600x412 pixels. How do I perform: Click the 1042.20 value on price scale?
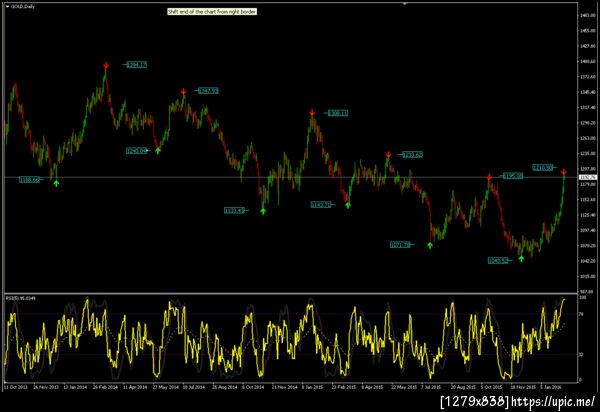pyautogui.click(x=588, y=261)
